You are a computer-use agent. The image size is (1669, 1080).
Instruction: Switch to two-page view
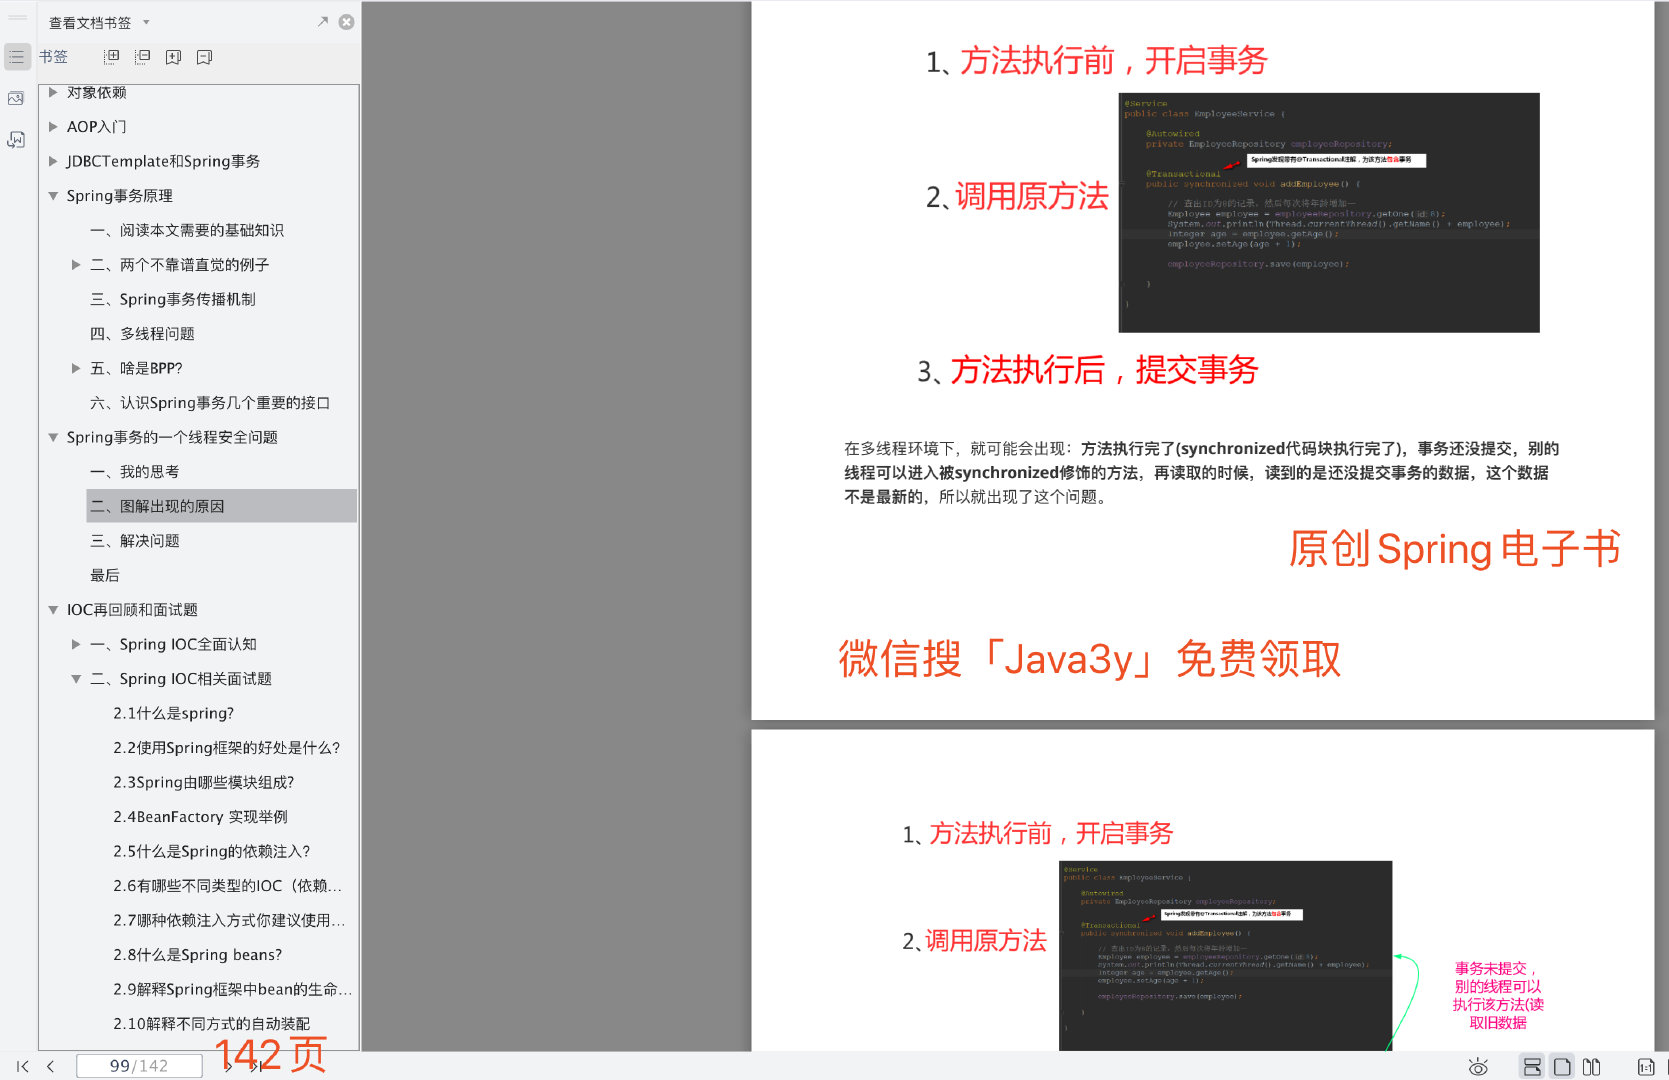(1592, 1066)
